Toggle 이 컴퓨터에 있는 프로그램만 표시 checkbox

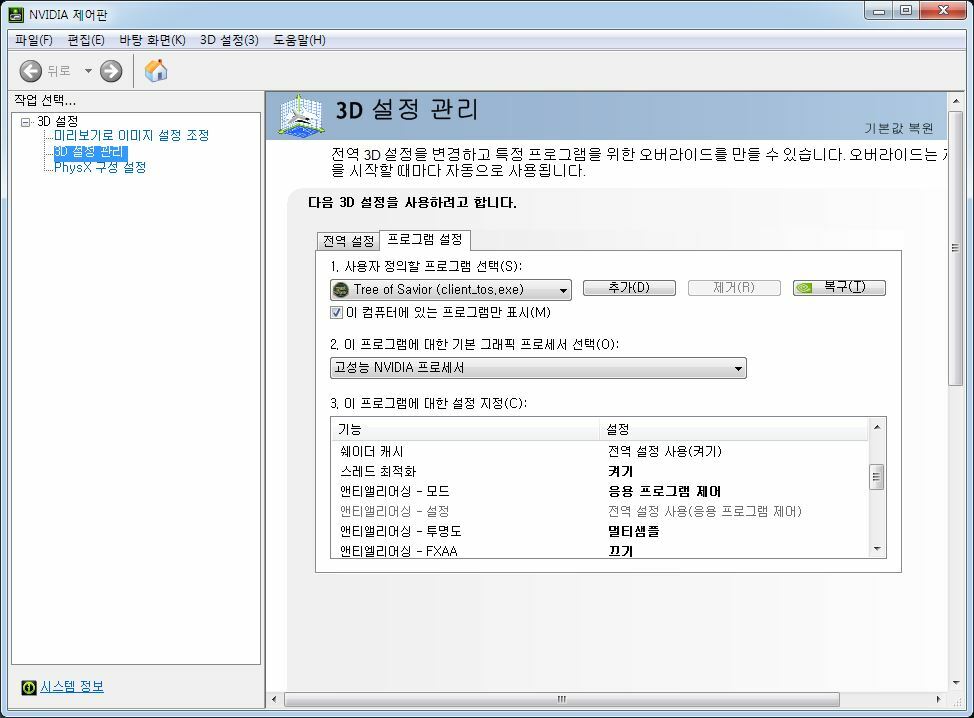(x=336, y=312)
